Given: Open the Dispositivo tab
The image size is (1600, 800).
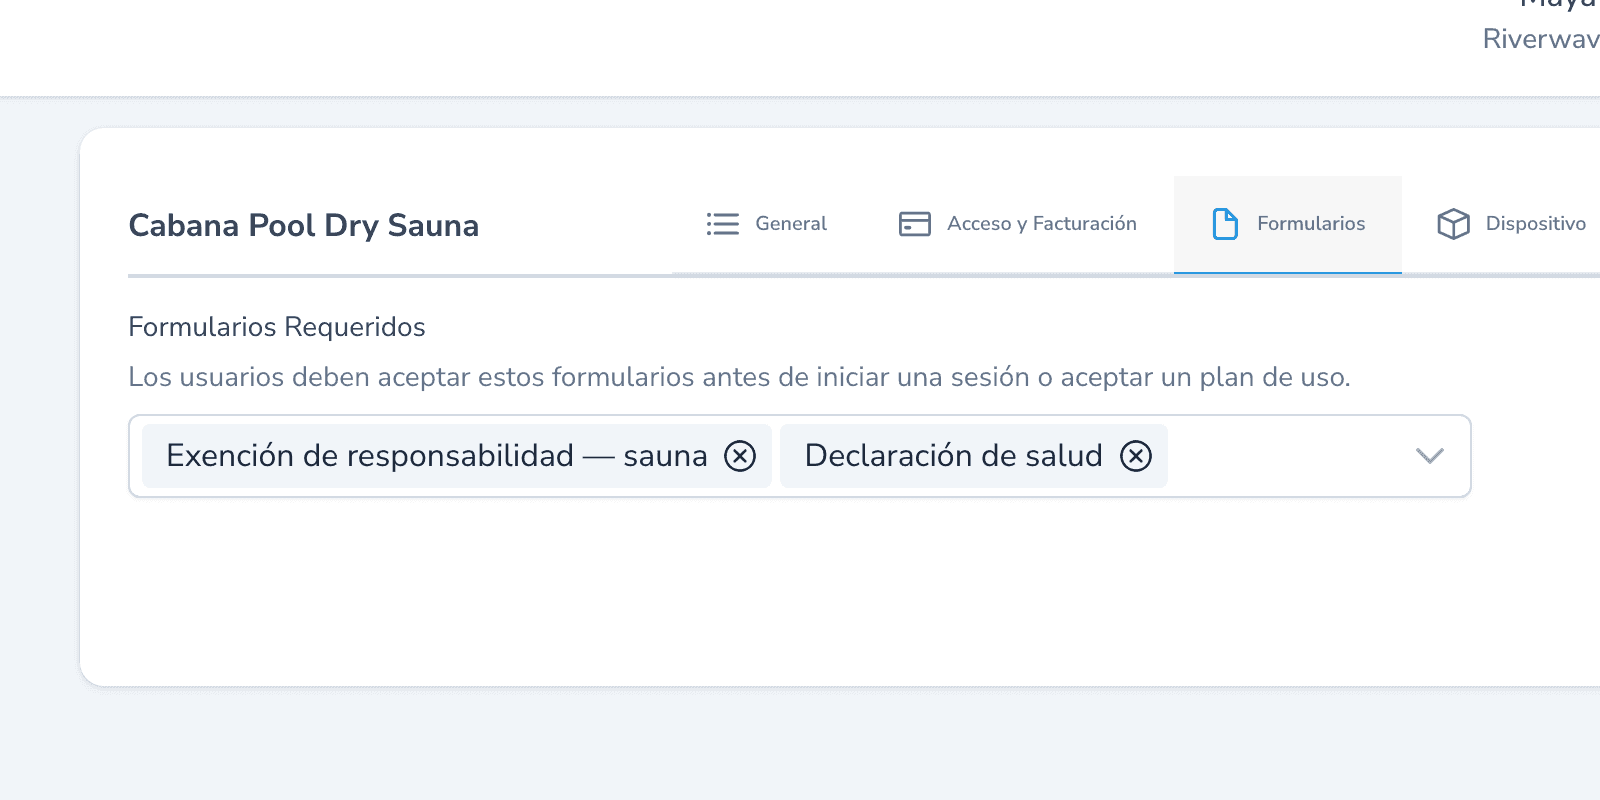Looking at the screenshot, I should [1510, 224].
